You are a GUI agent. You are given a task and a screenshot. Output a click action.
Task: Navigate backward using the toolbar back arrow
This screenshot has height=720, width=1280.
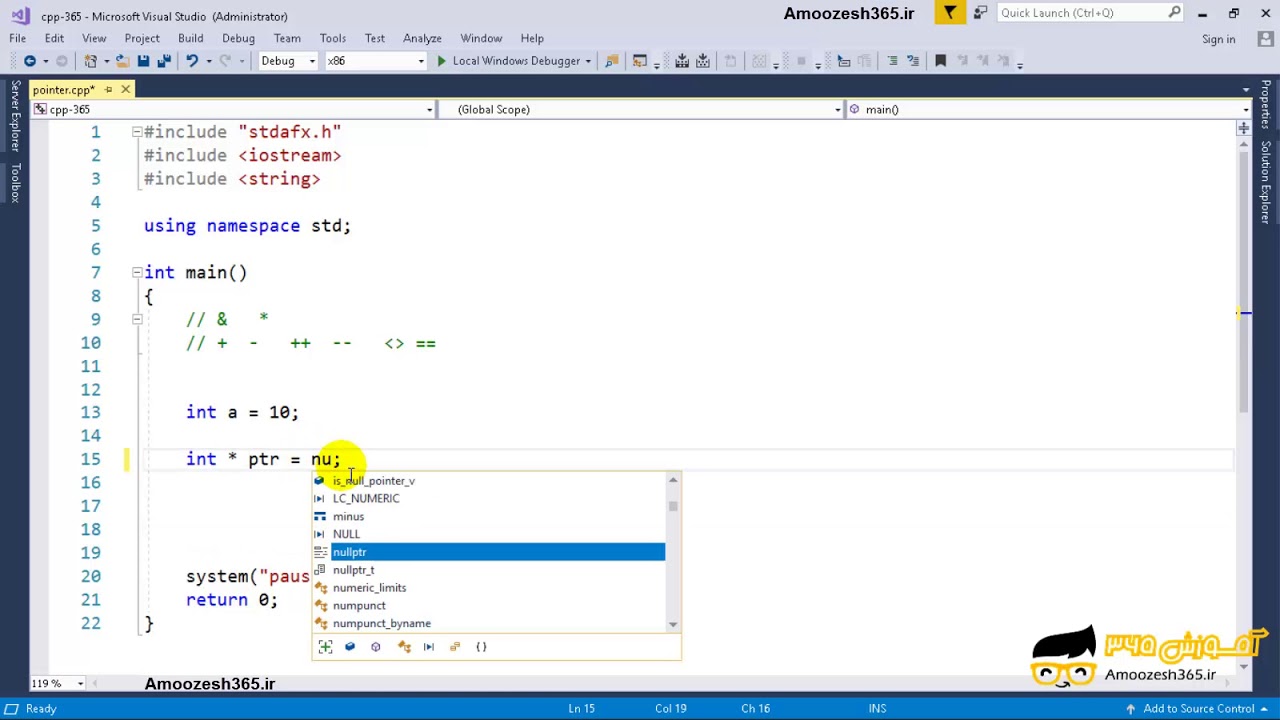(29, 61)
